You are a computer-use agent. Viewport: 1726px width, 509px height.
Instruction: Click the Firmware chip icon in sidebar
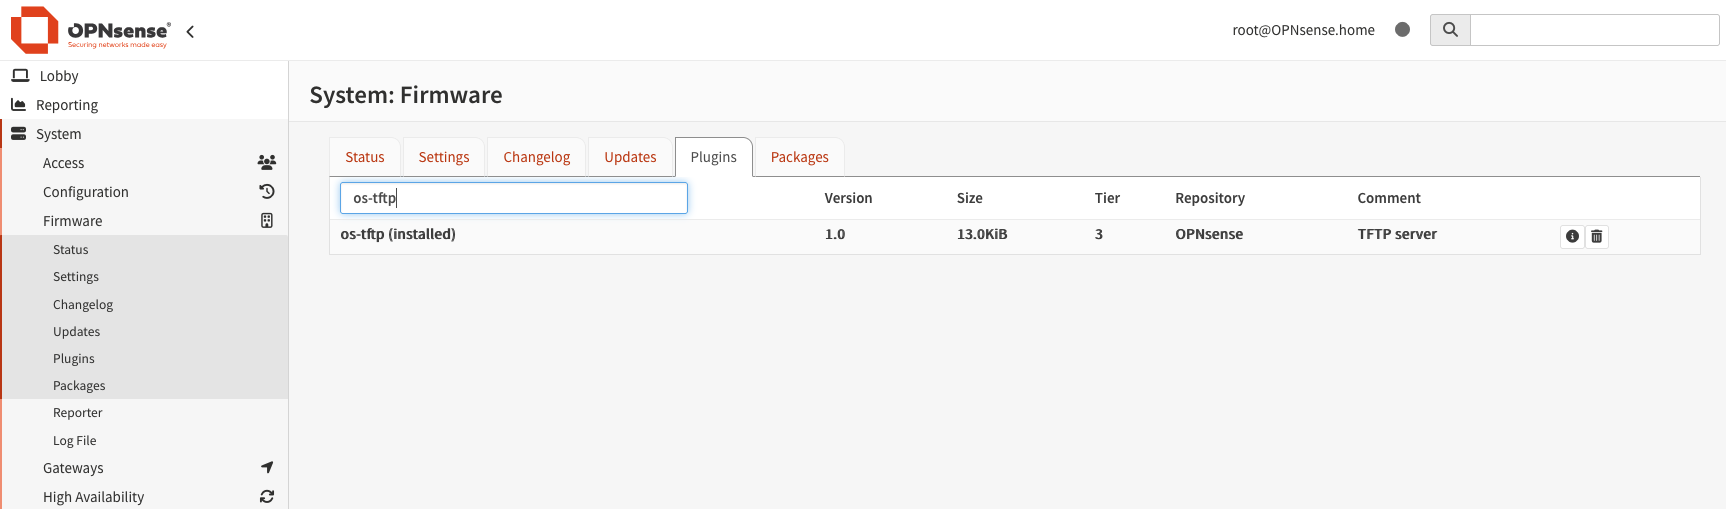click(267, 221)
